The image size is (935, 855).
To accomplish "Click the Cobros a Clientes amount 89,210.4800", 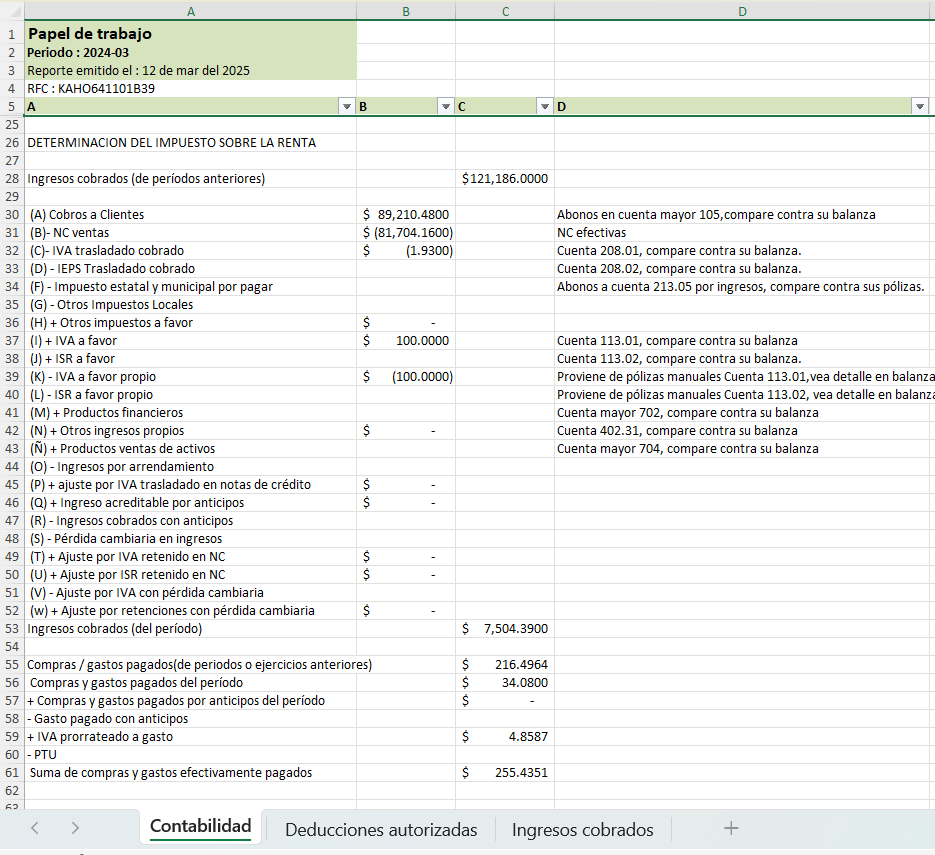I will coord(405,215).
